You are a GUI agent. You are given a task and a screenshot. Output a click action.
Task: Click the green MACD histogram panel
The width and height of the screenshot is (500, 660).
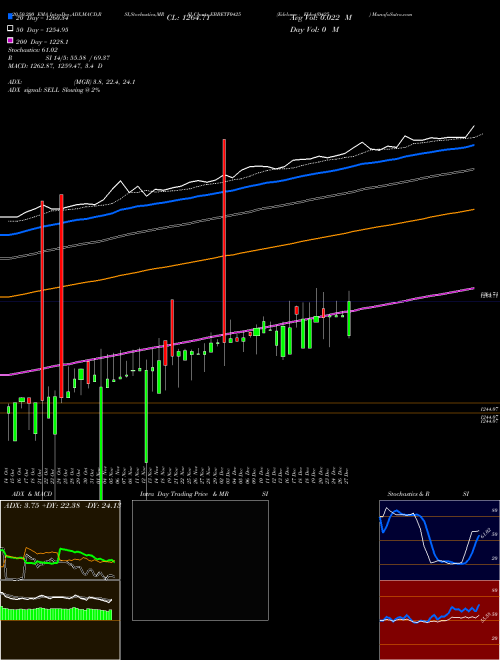point(60,620)
